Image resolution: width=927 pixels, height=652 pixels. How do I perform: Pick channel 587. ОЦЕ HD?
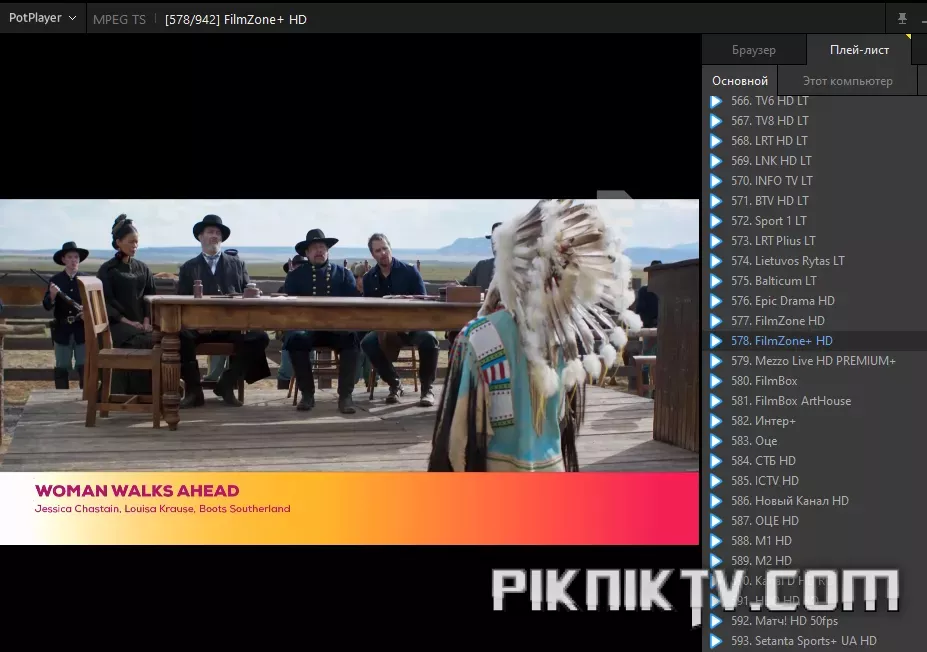click(x=764, y=521)
